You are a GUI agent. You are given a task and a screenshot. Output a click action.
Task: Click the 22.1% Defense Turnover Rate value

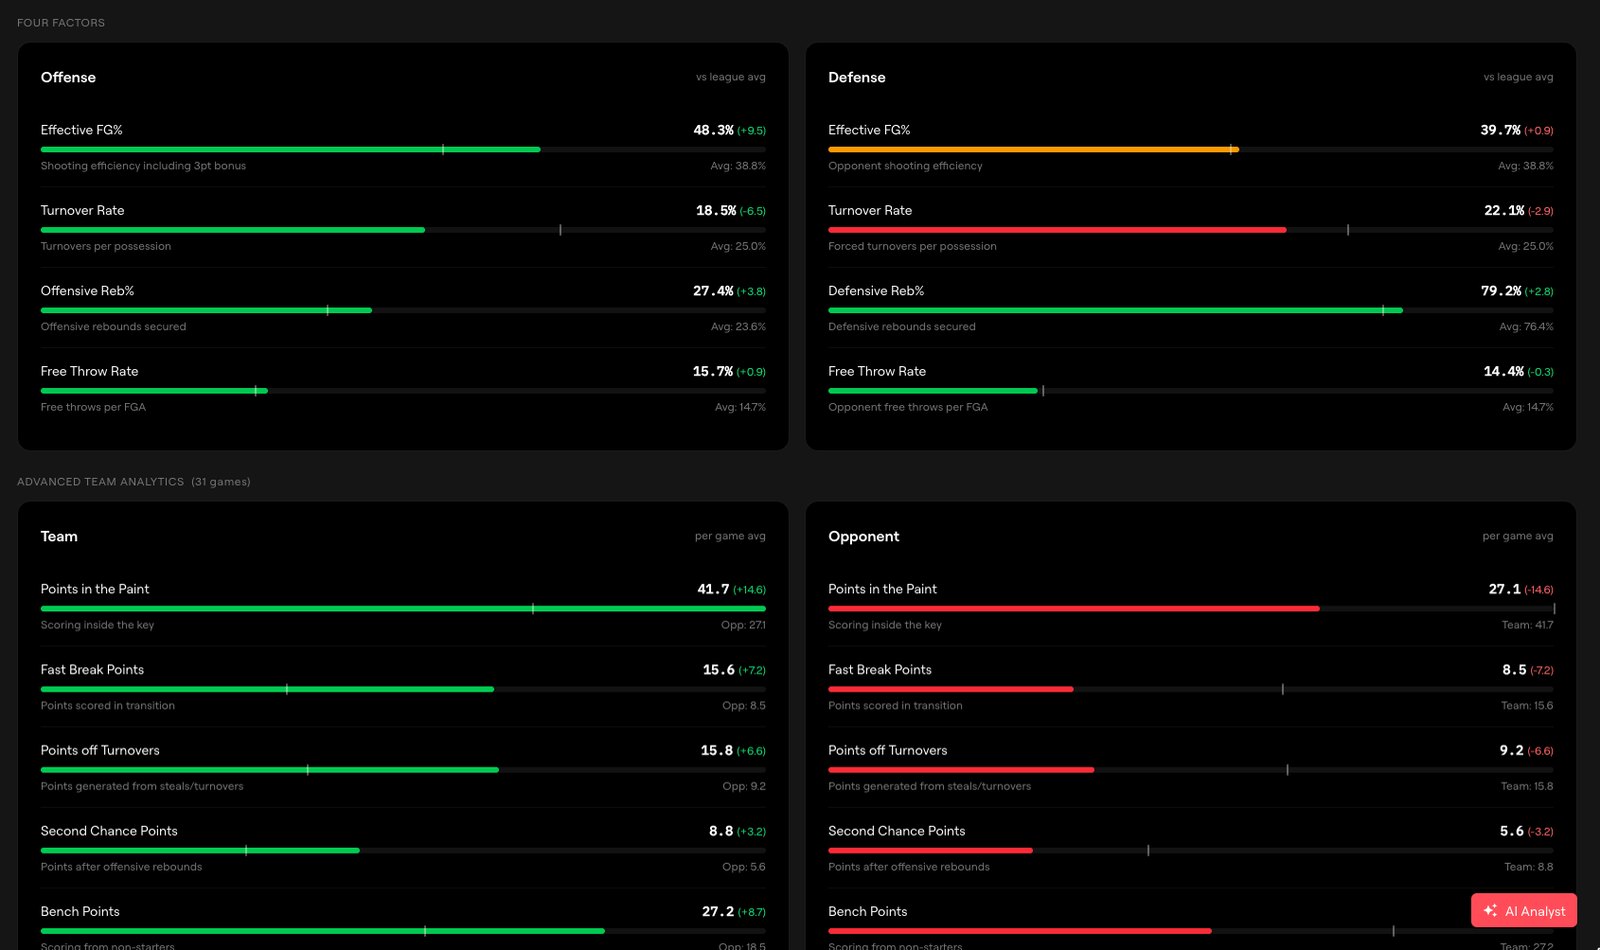[x=1504, y=210]
